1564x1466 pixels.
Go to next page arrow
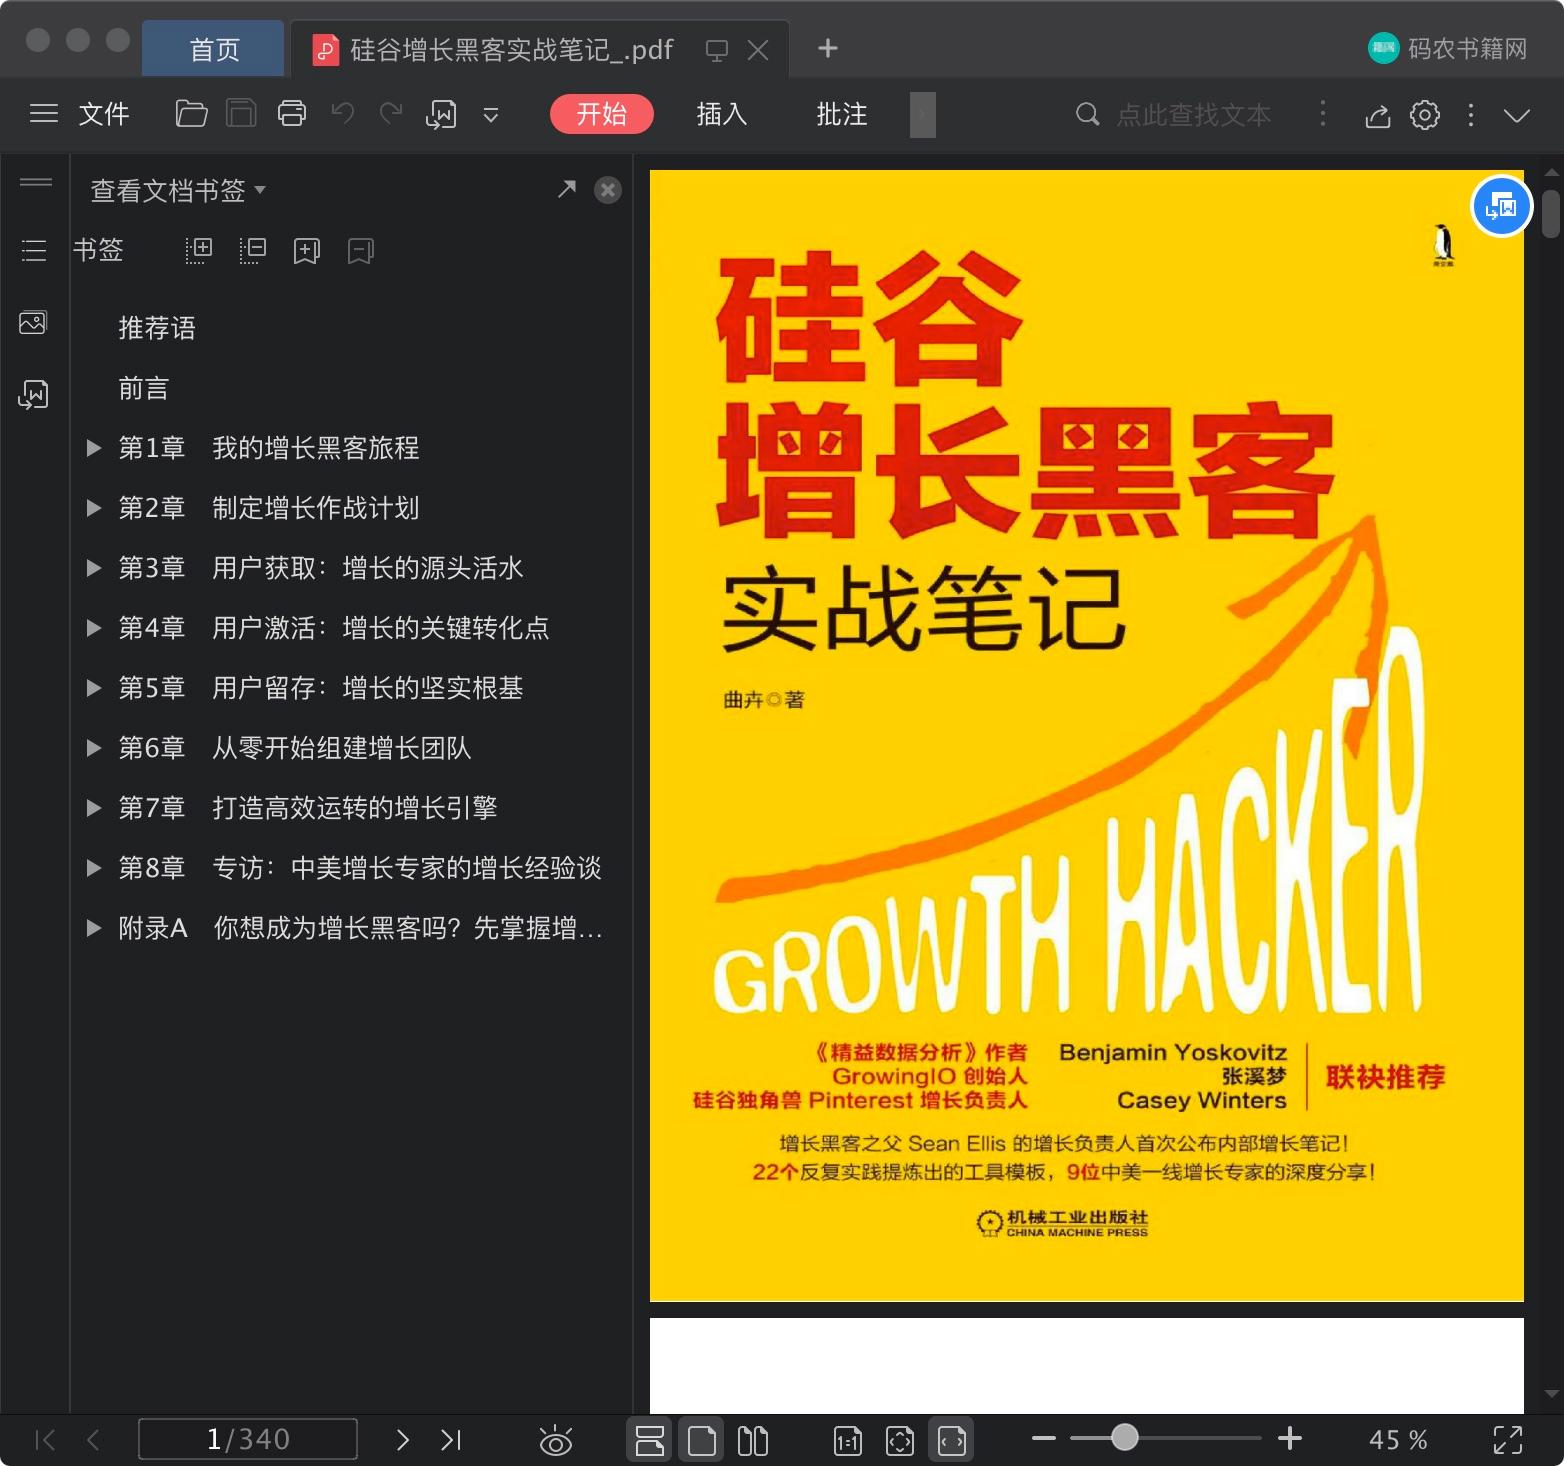click(402, 1439)
